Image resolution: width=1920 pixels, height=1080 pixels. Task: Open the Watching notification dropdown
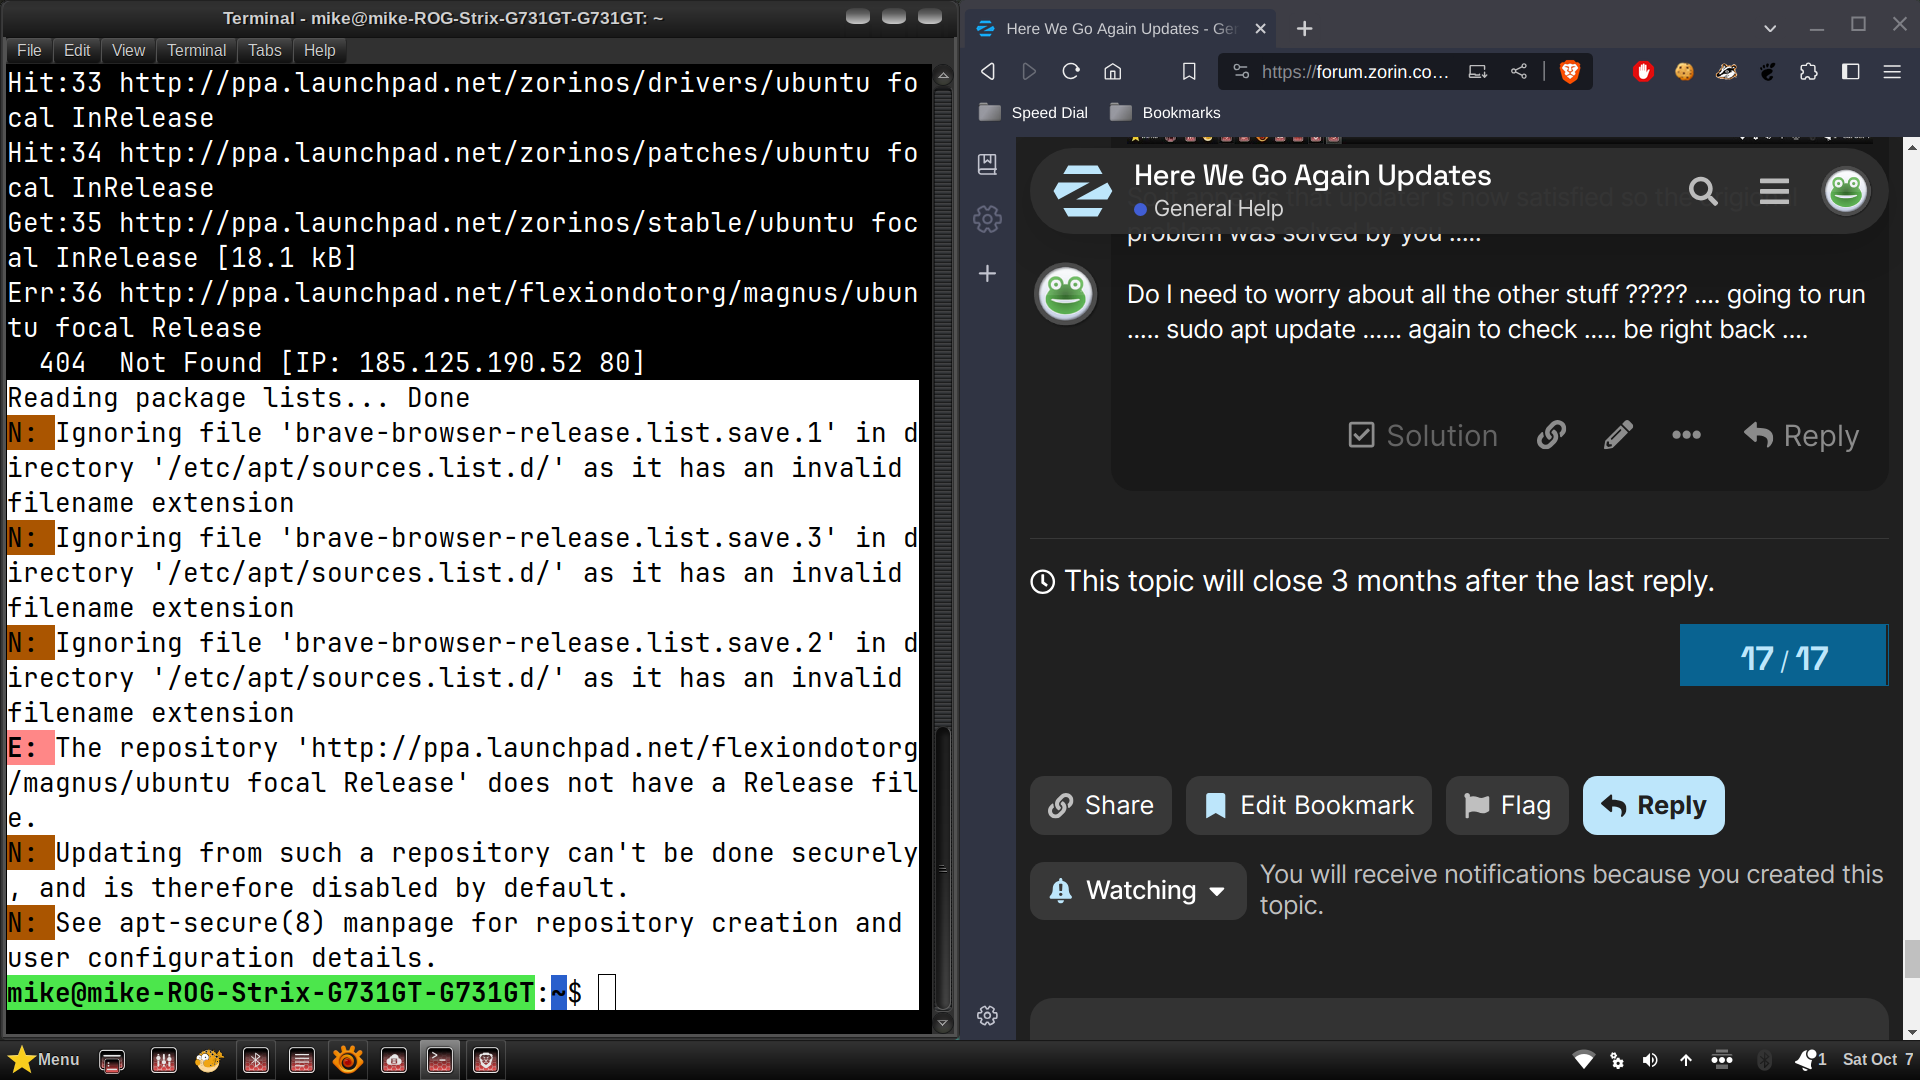point(1137,890)
